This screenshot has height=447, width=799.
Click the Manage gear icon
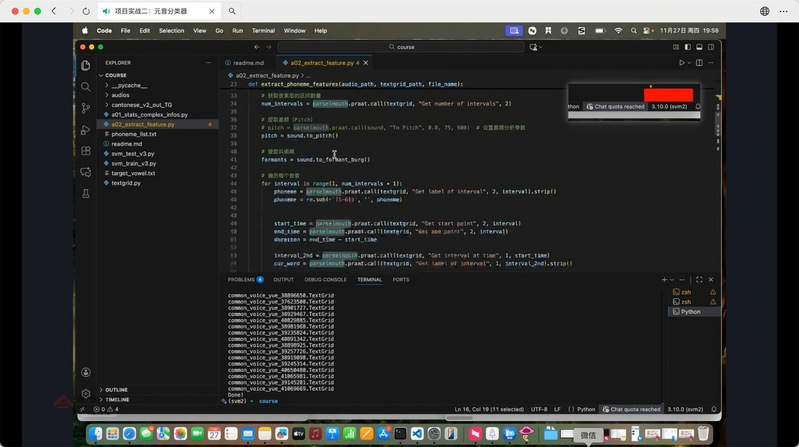coord(86,393)
